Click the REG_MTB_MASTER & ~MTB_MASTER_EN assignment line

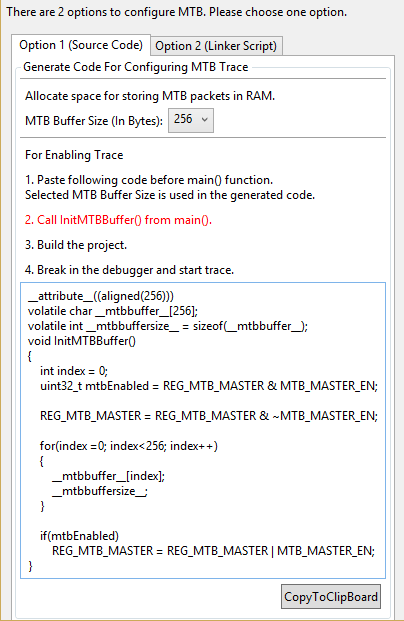(x=209, y=416)
